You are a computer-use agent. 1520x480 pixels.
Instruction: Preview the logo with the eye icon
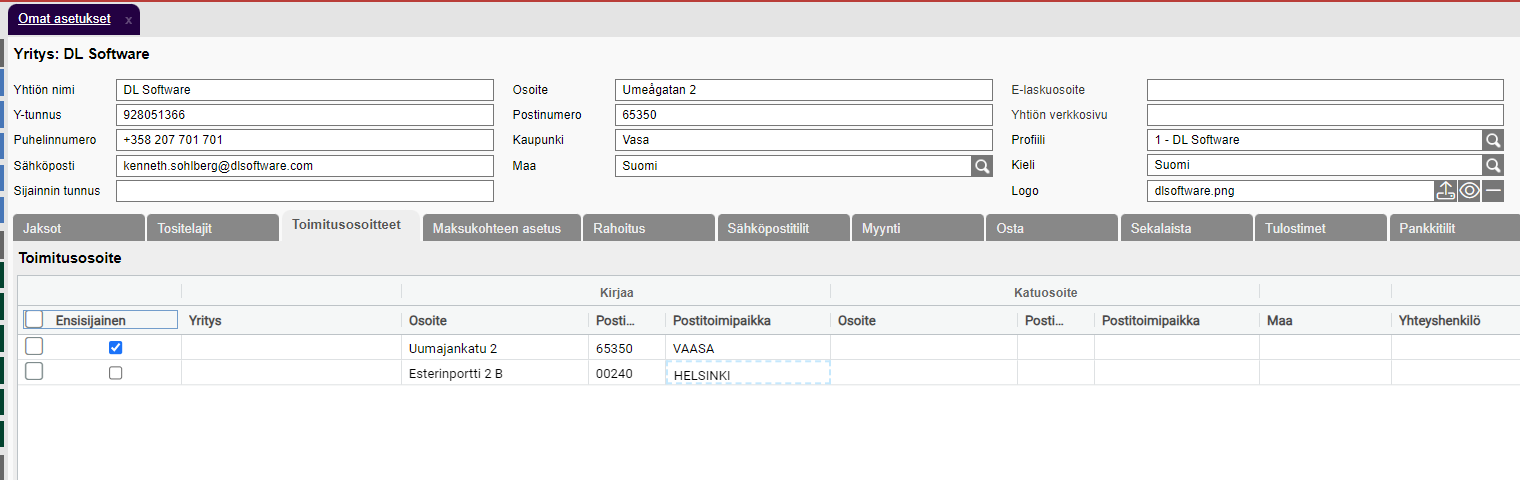(1469, 191)
